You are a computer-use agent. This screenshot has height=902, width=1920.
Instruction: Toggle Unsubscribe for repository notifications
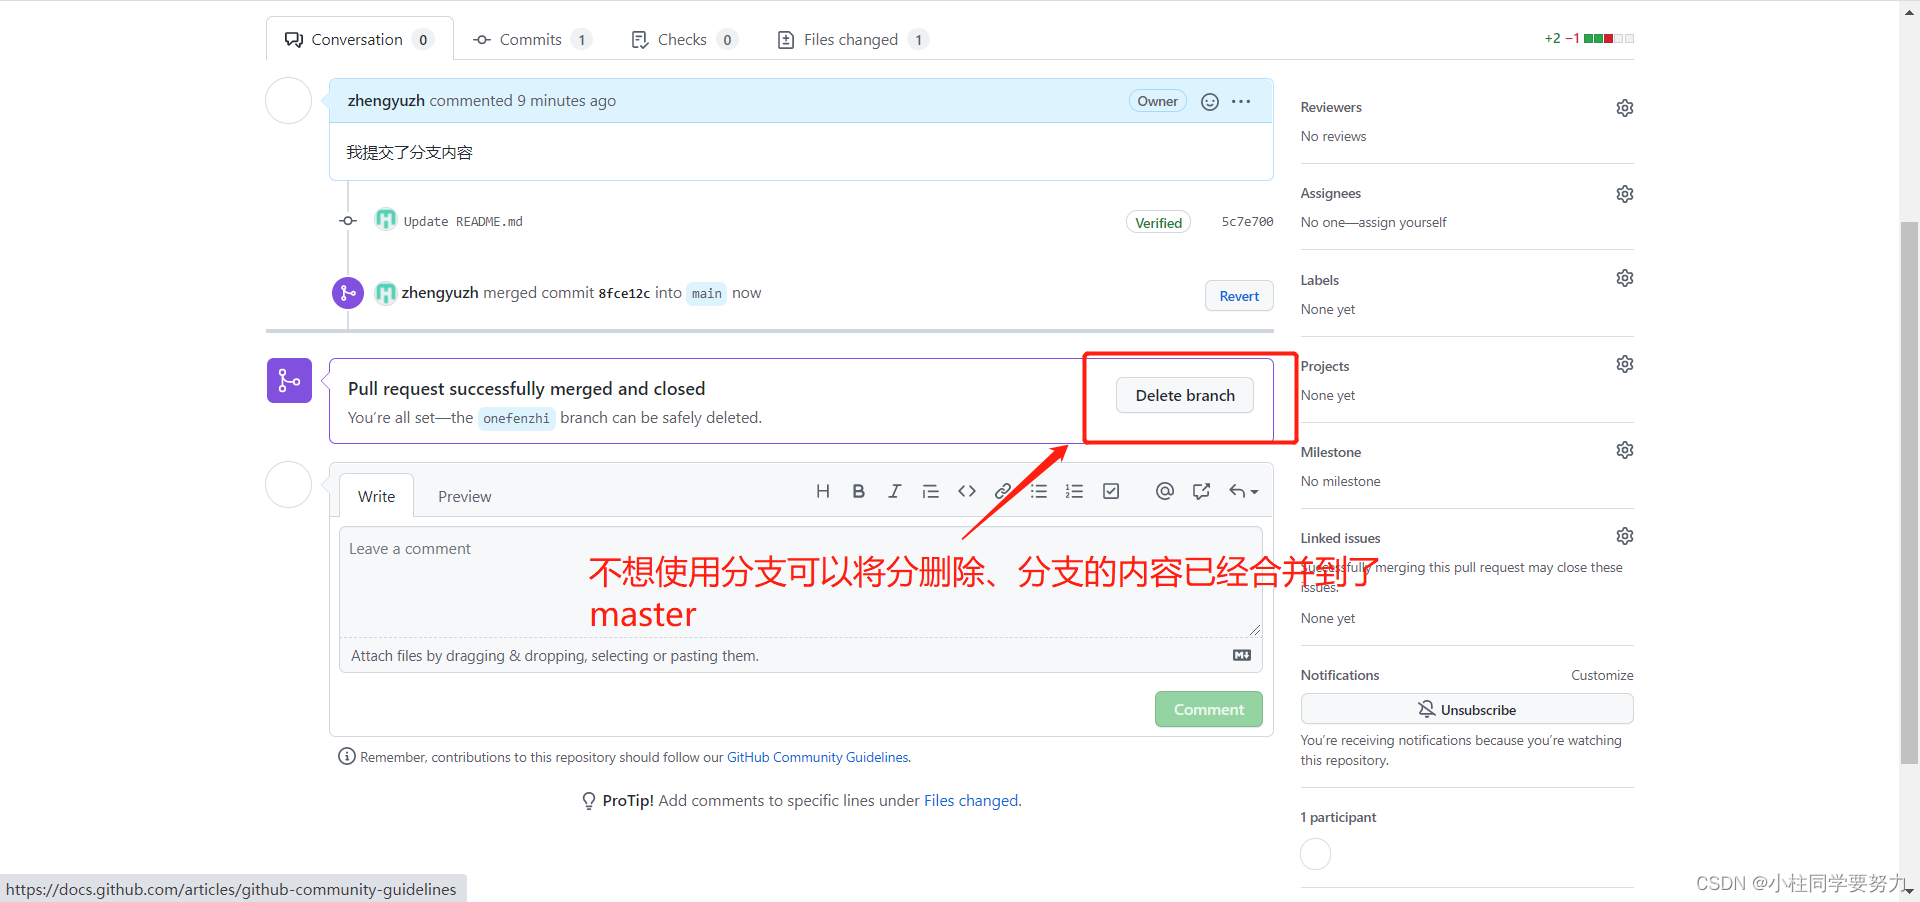[x=1466, y=709]
